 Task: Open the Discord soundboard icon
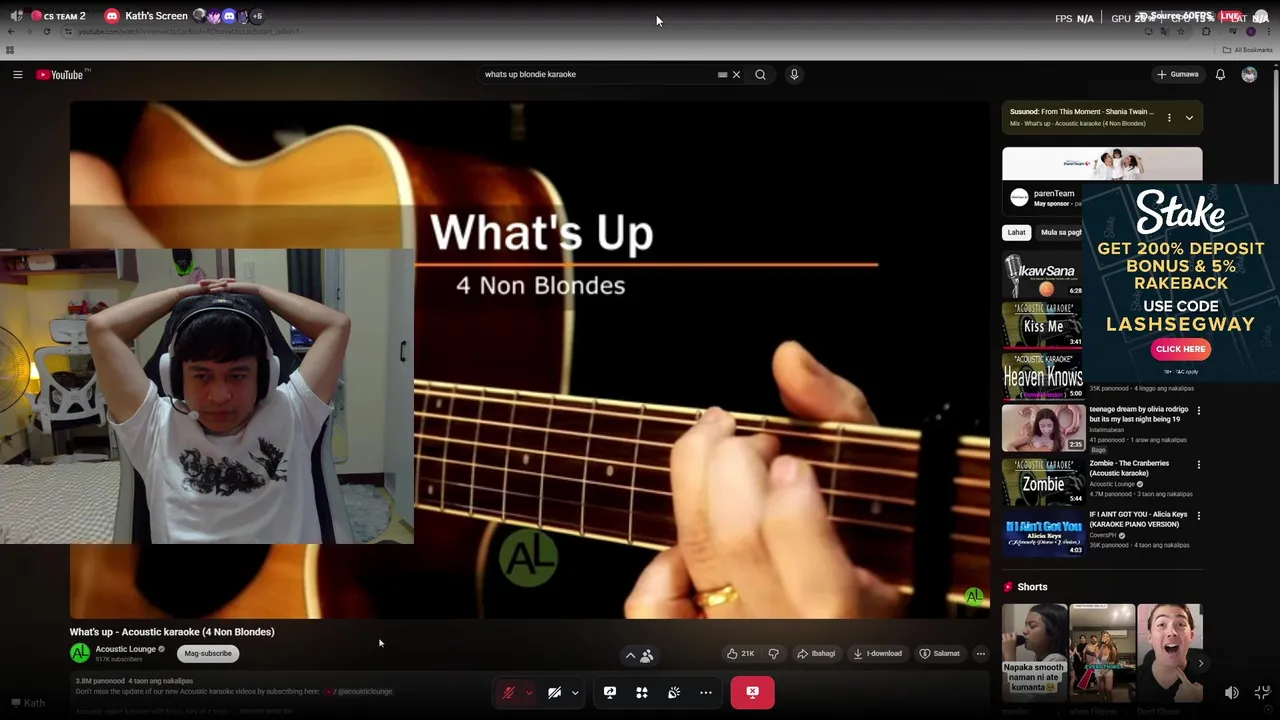pyautogui.click(x=674, y=692)
